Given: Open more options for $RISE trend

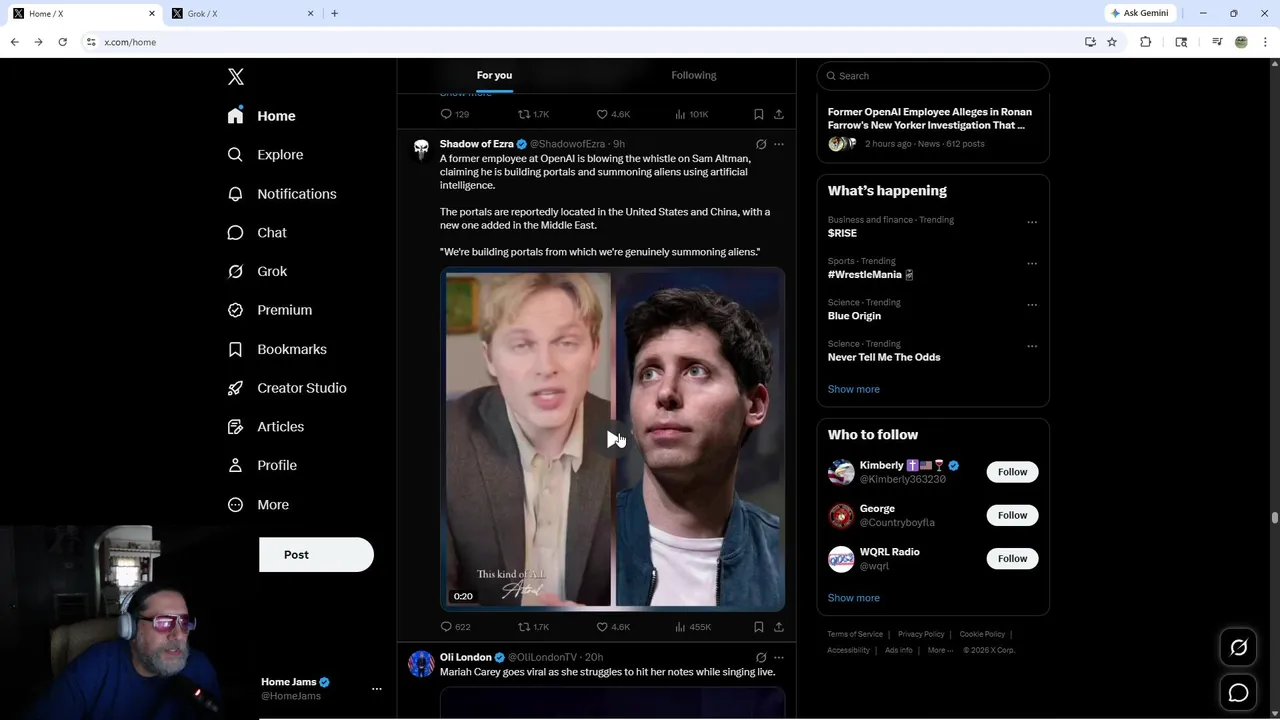Looking at the screenshot, I should pos(1032,222).
